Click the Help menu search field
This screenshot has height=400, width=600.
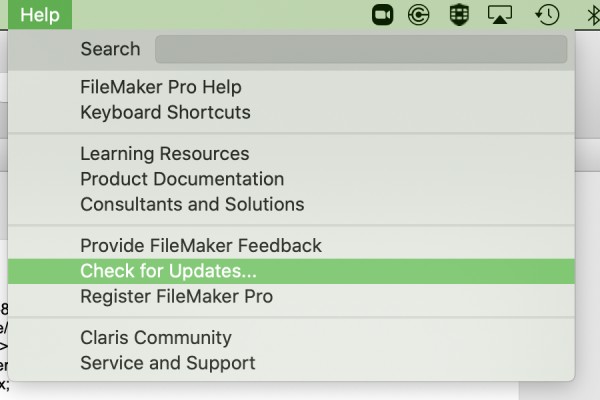point(361,49)
